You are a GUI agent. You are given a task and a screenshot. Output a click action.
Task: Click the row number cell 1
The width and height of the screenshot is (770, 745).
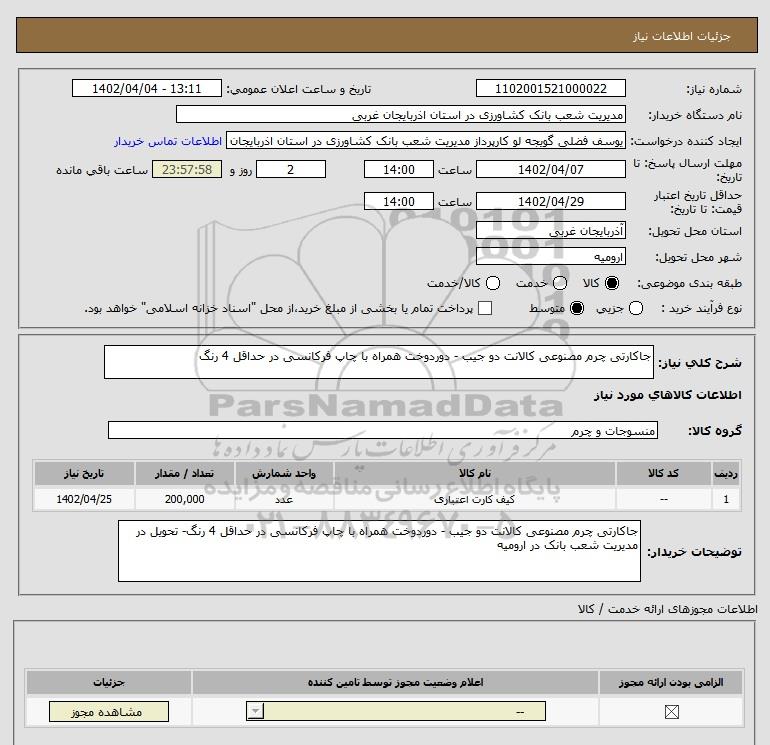[x=726, y=499]
